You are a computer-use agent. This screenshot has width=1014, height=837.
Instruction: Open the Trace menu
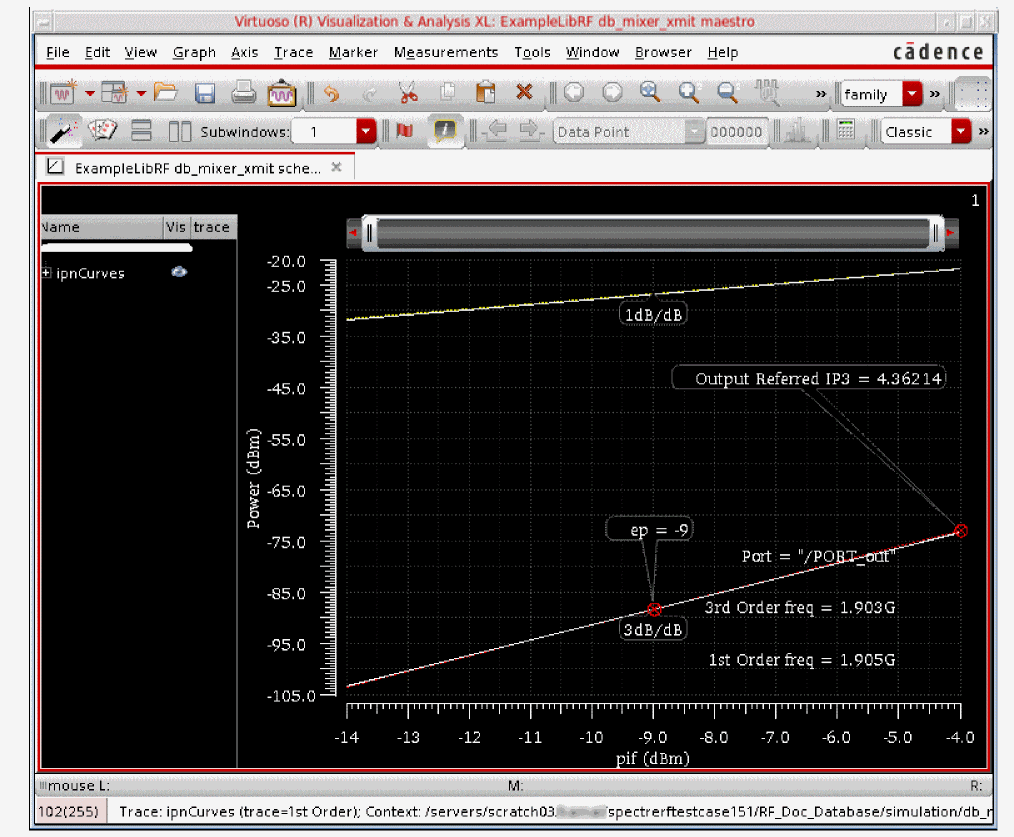(x=293, y=52)
